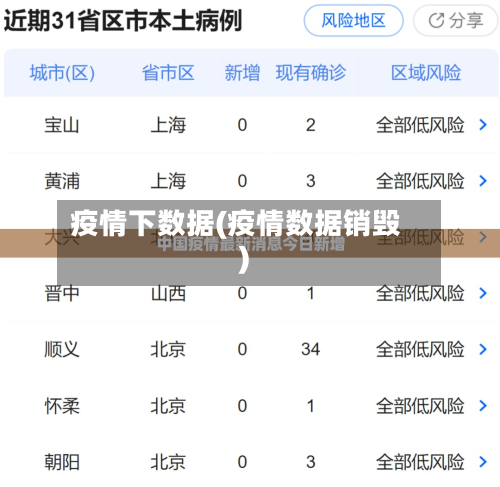The image size is (500, 487).
Task: Select the 城市(区) column header
Action: (62, 73)
